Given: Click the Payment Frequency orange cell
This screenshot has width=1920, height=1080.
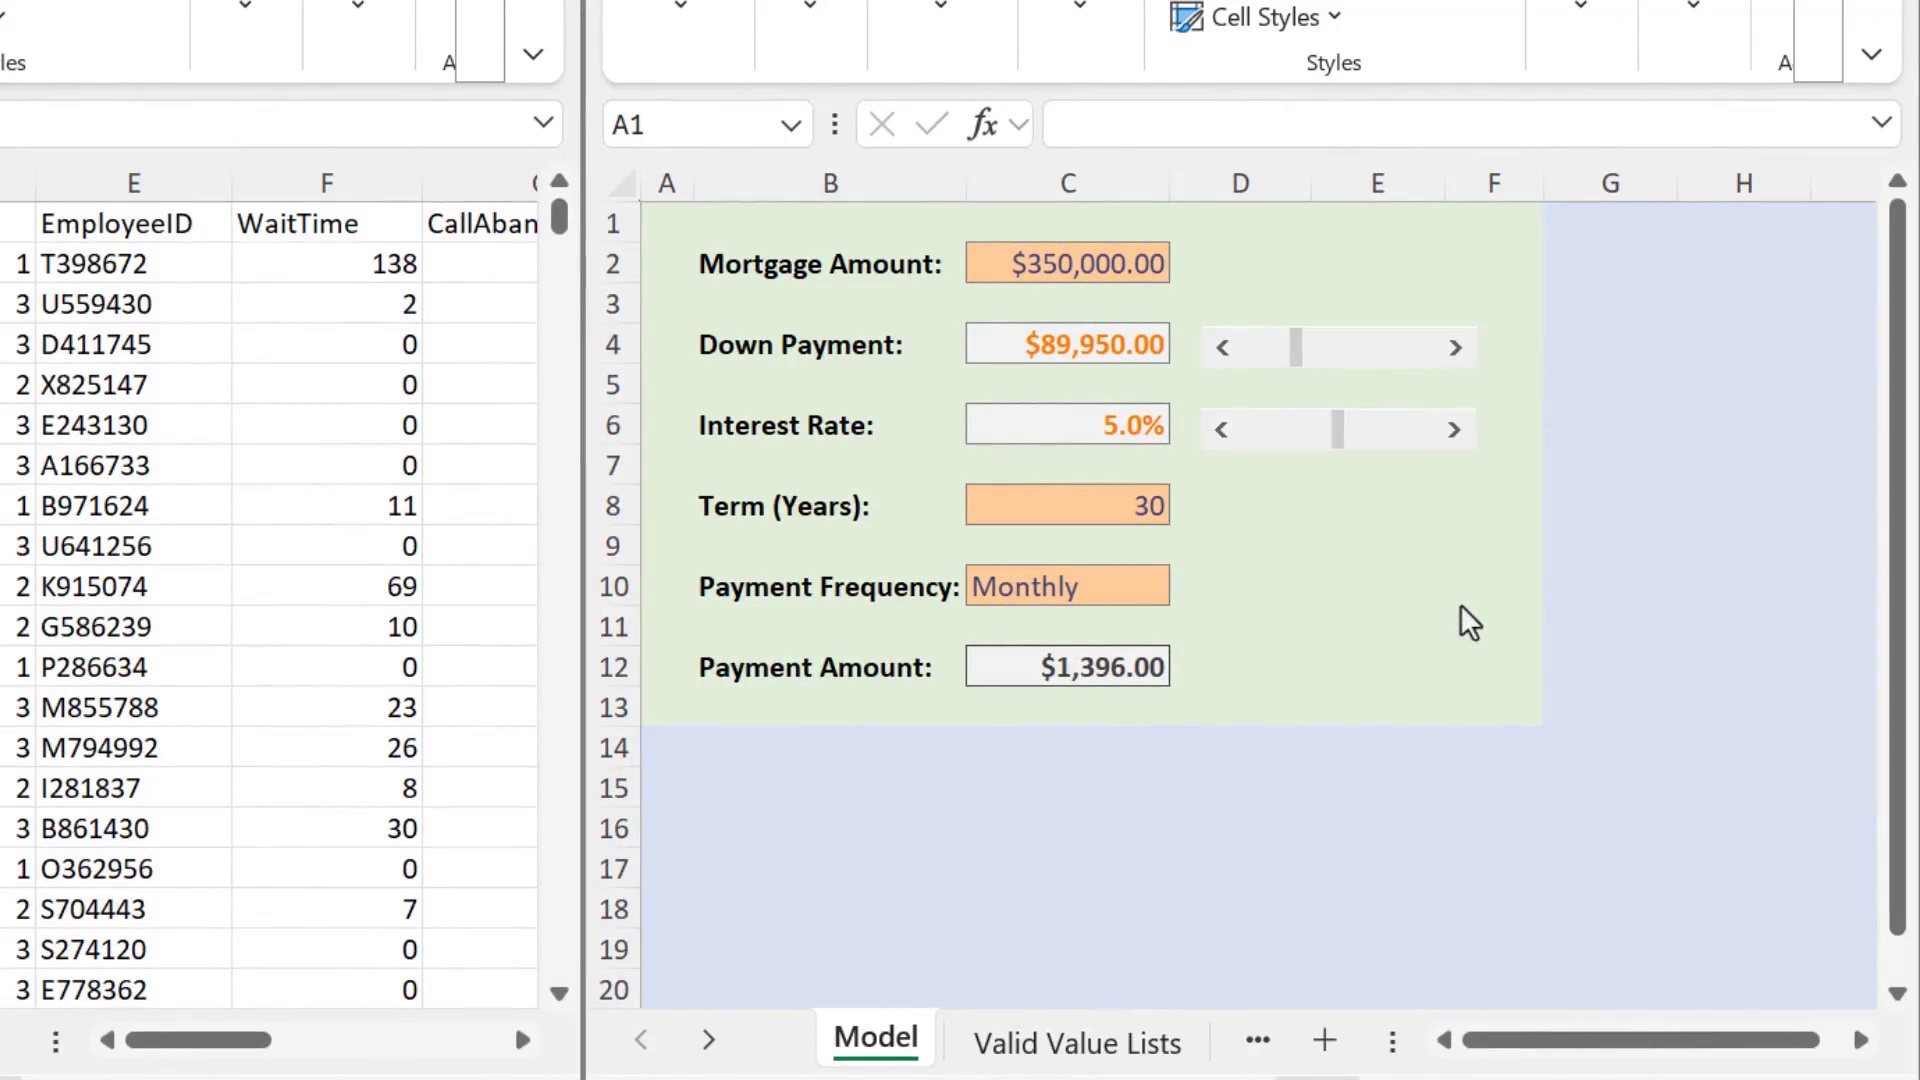Looking at the screenshot, I should tap(1067, 585).
